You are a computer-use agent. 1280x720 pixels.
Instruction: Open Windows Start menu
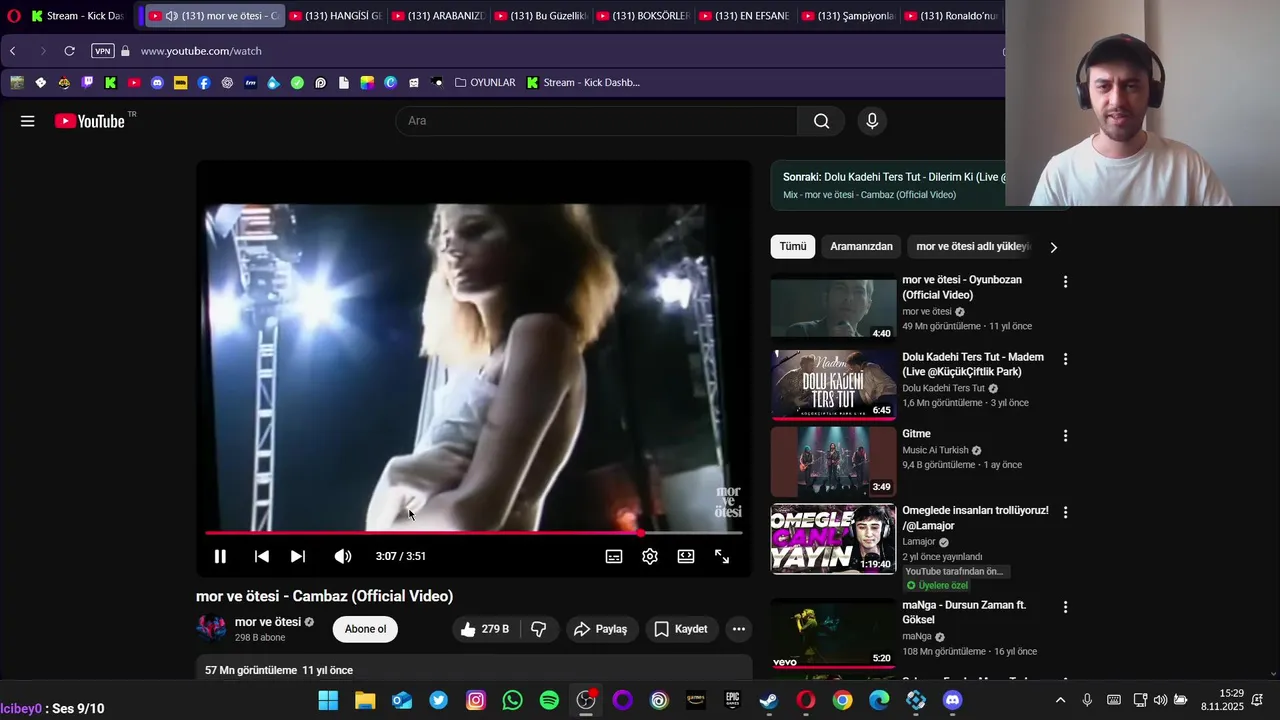coord(328,700)
